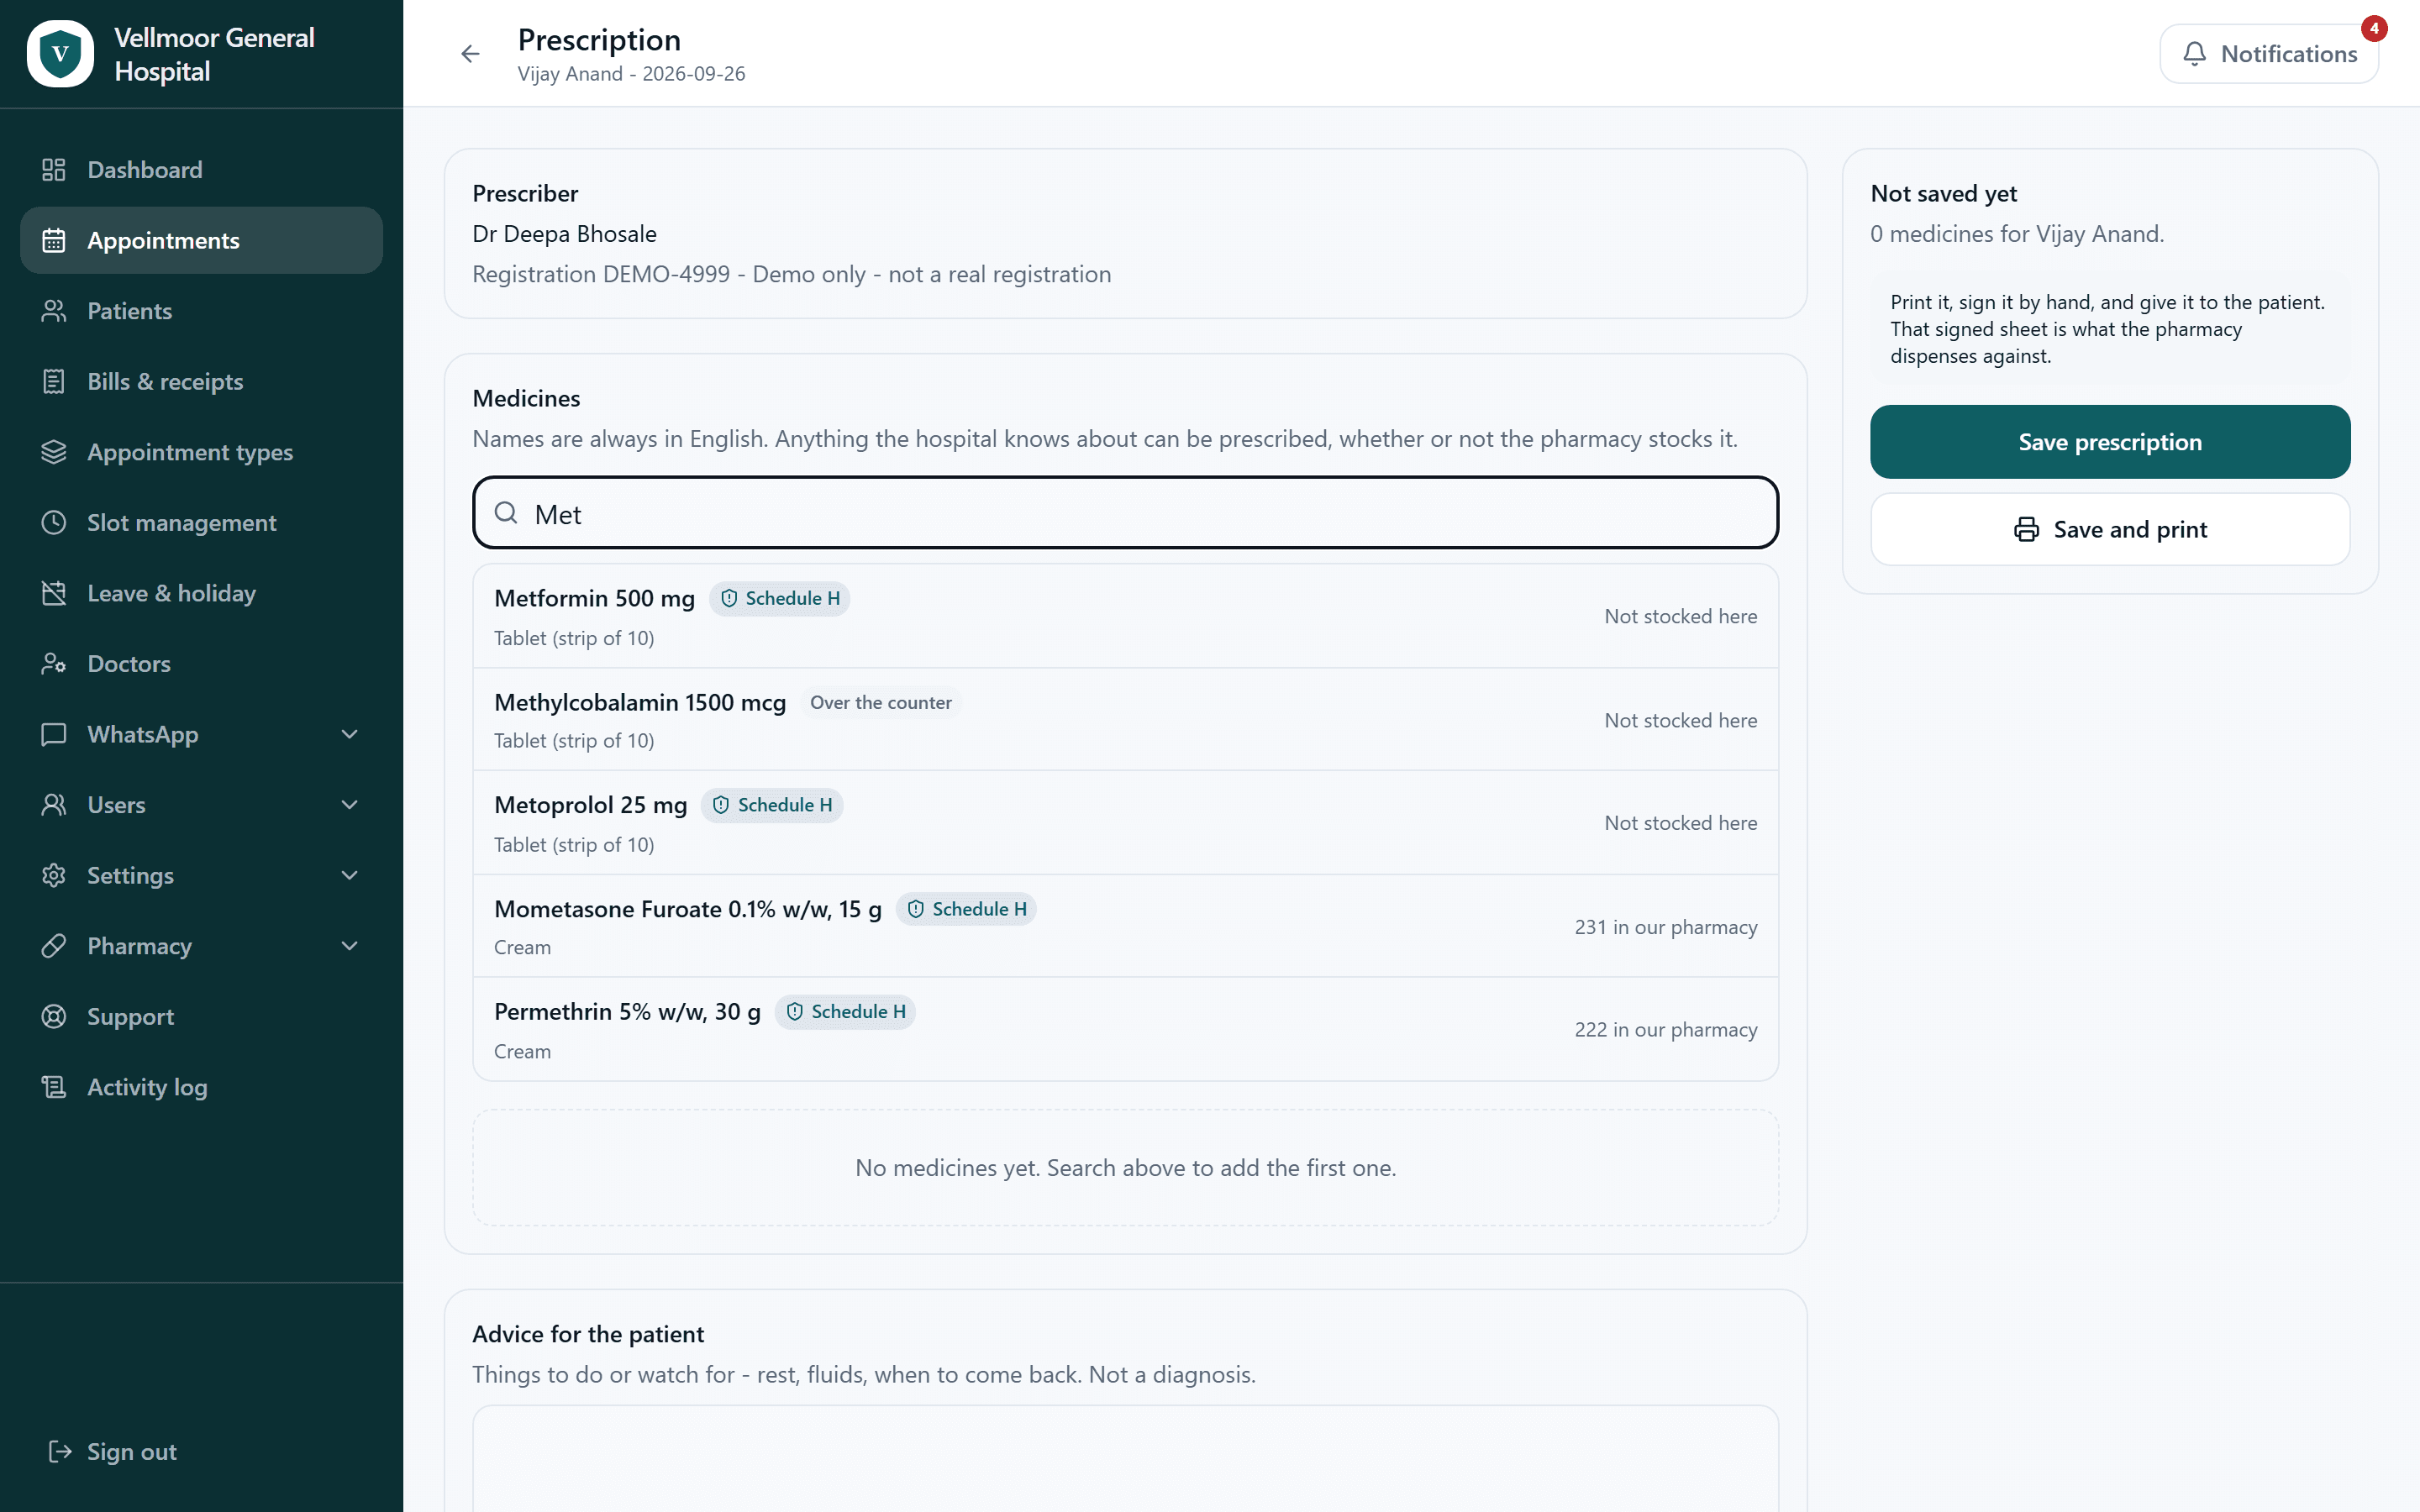The width and height of the screenshot is (2420, 1512).
Task: Open the Appointments section
Action: pyautogui.click(x=201, y=240)
